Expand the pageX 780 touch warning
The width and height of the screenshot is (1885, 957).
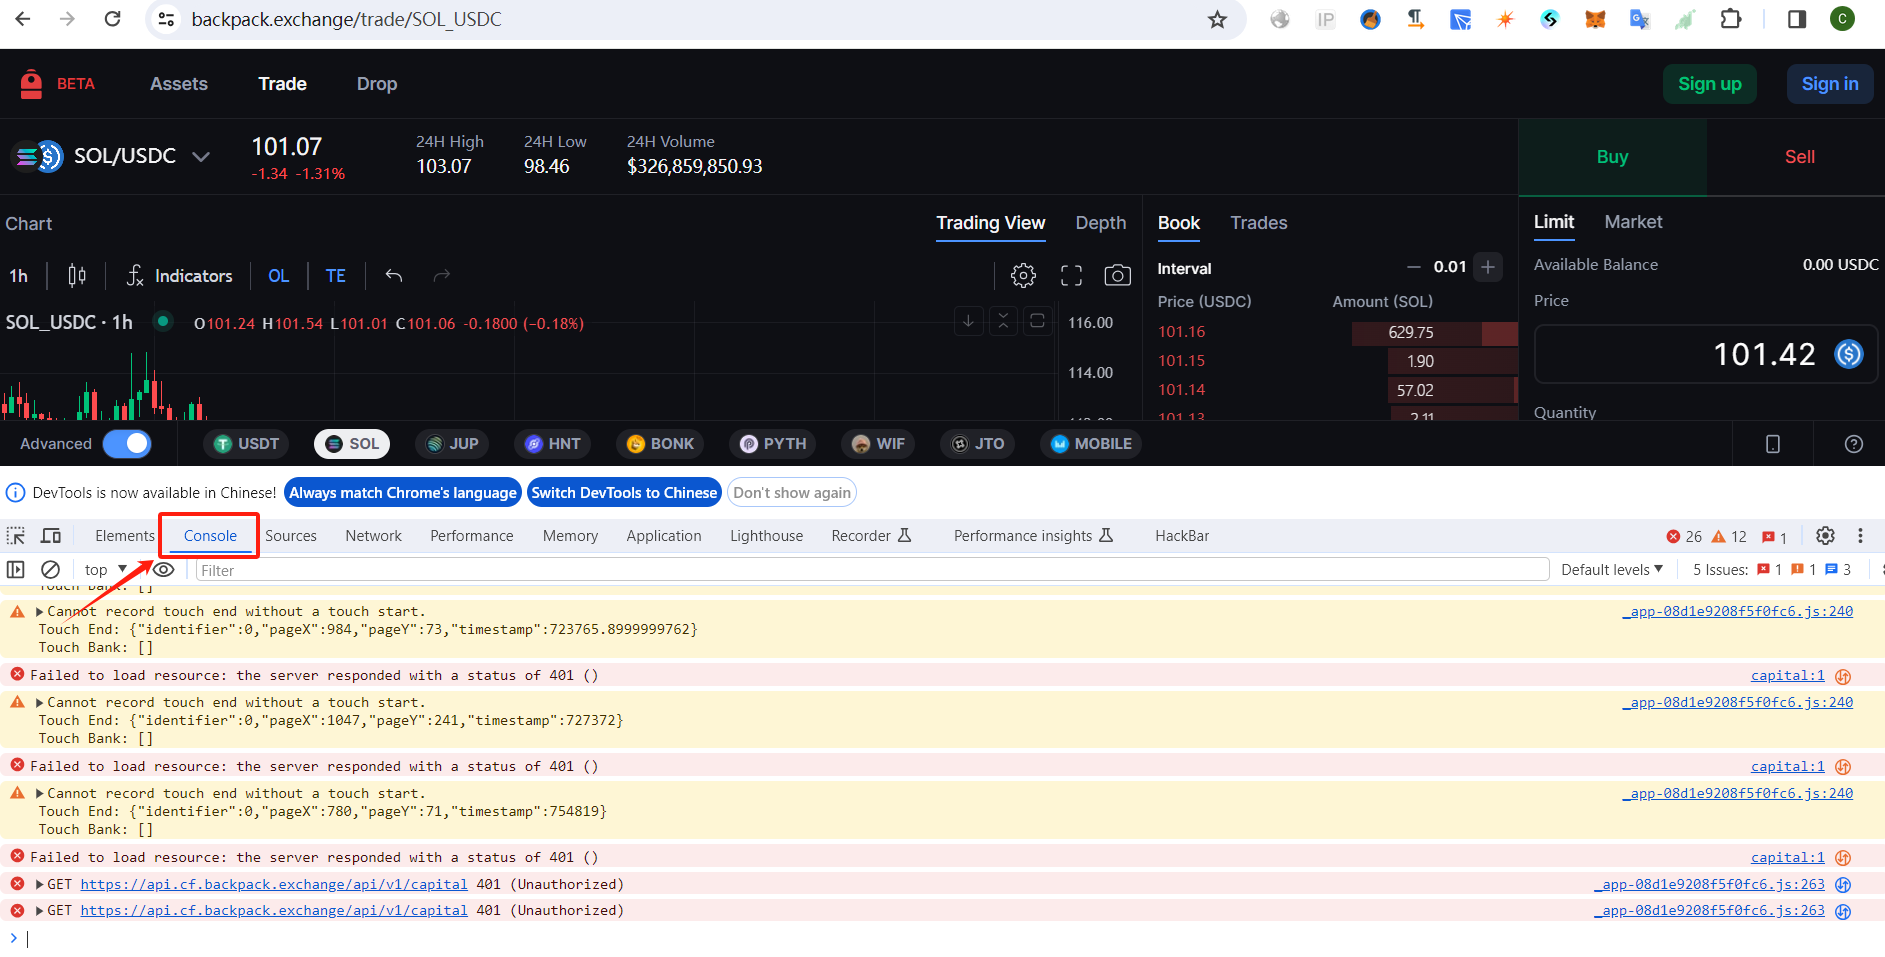(x=40, y=794)
